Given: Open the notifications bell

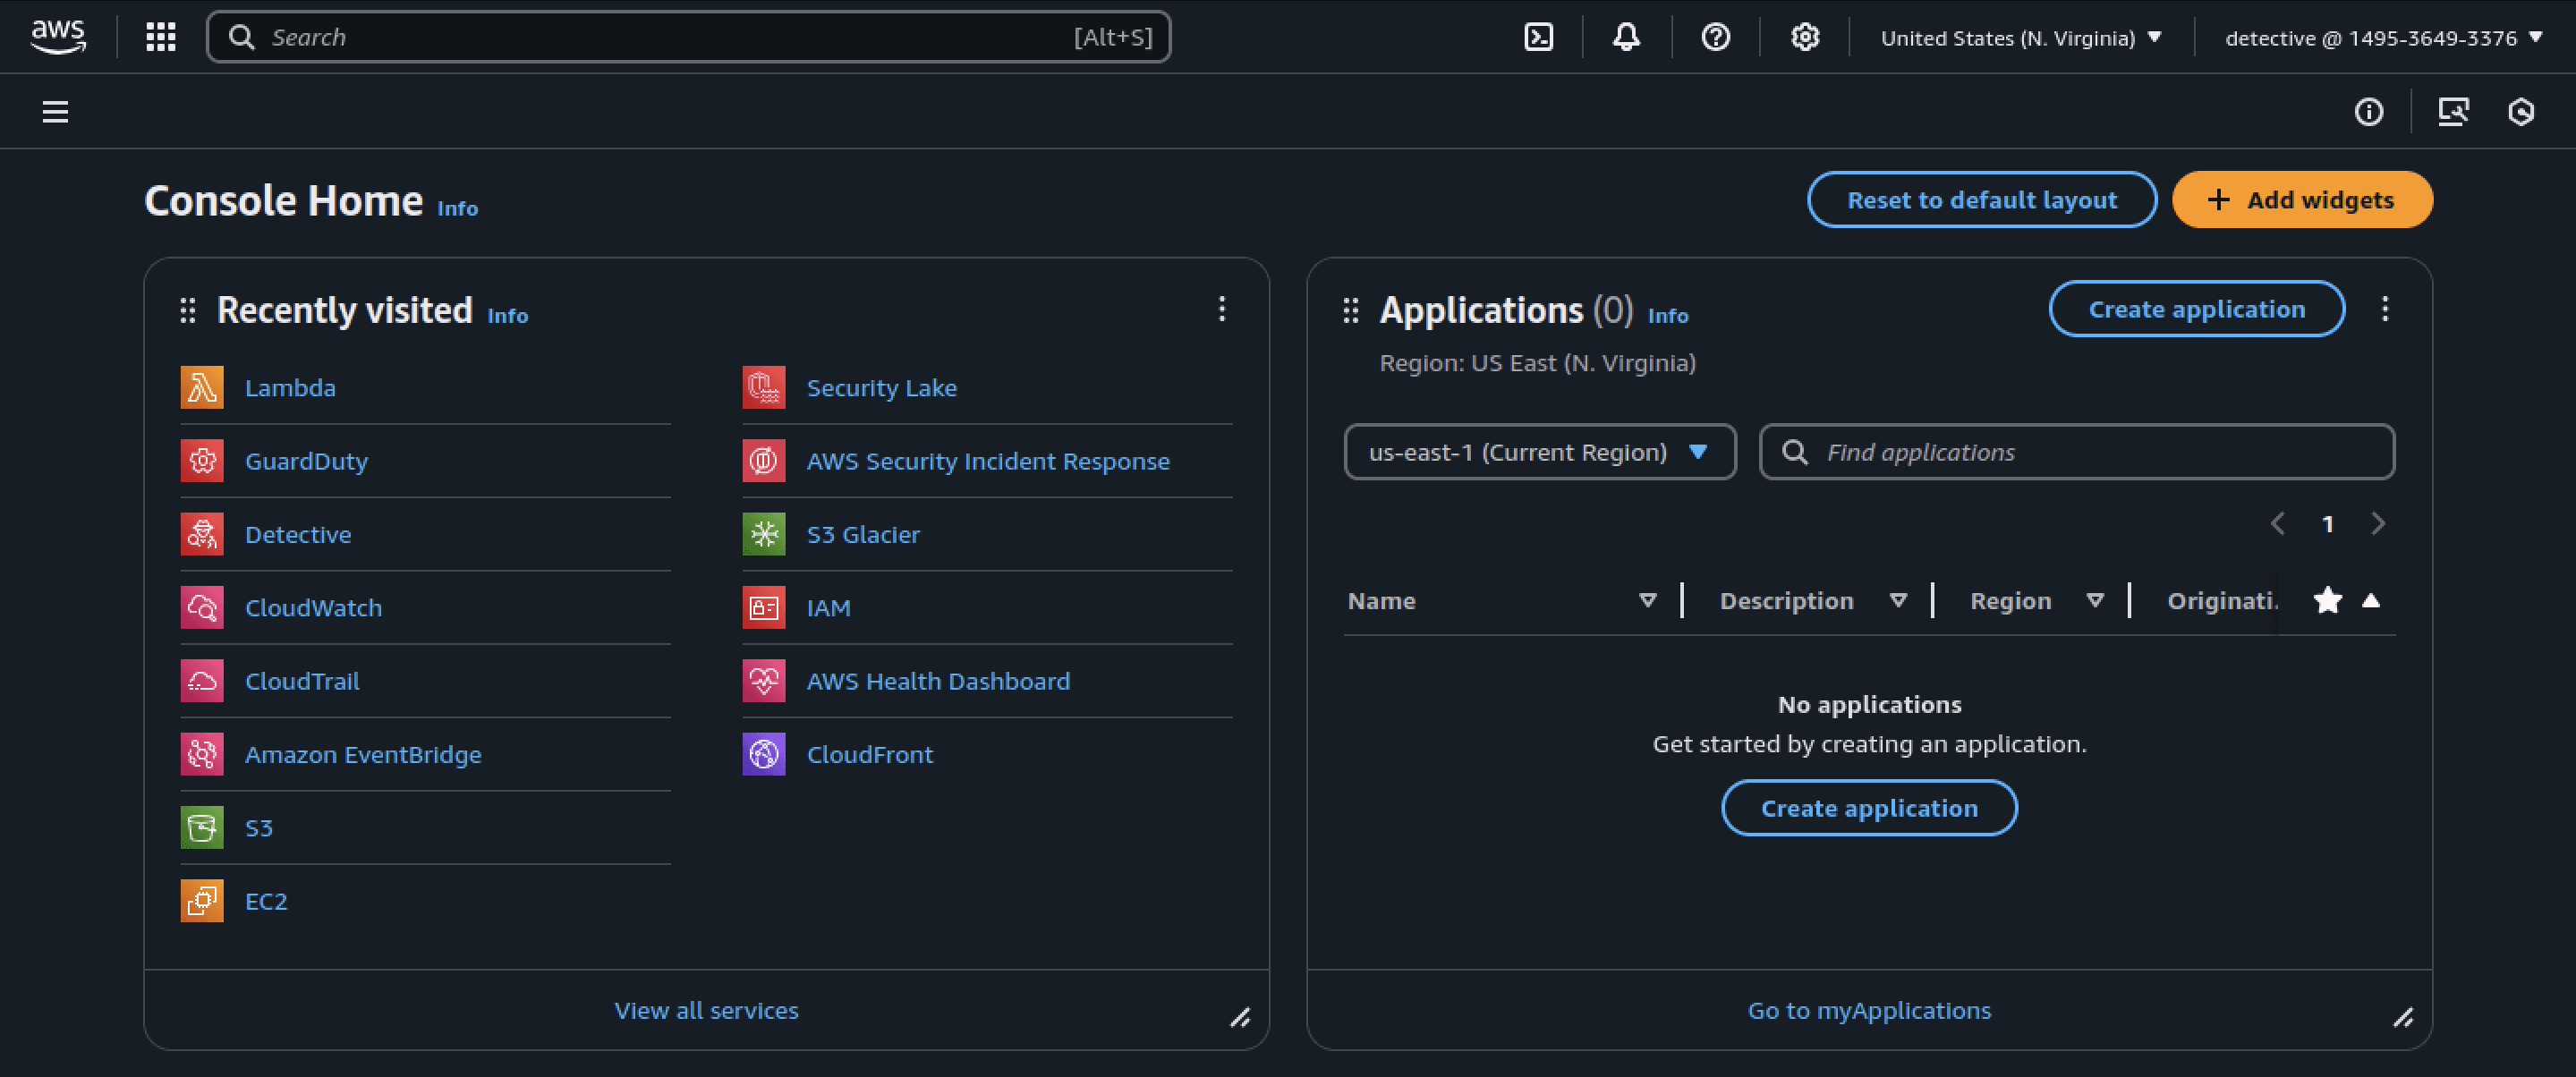Looking at the screenshot, I should (1626, 37).
